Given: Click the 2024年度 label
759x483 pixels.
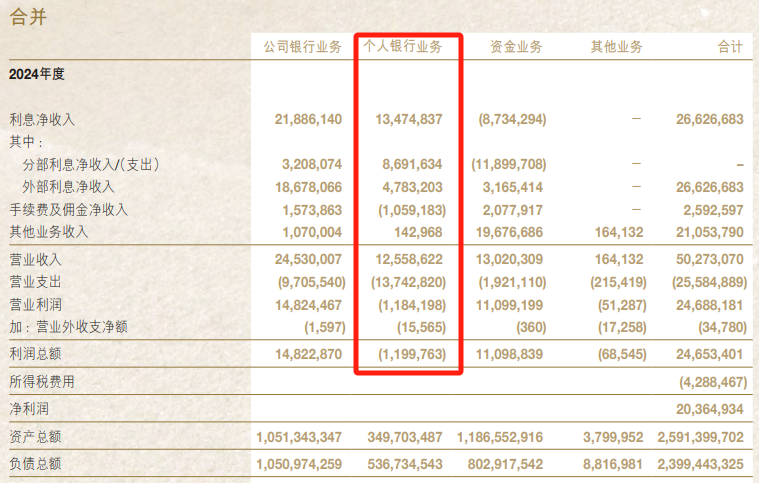Looking at the screenshot, I should [x=37, y=74].
